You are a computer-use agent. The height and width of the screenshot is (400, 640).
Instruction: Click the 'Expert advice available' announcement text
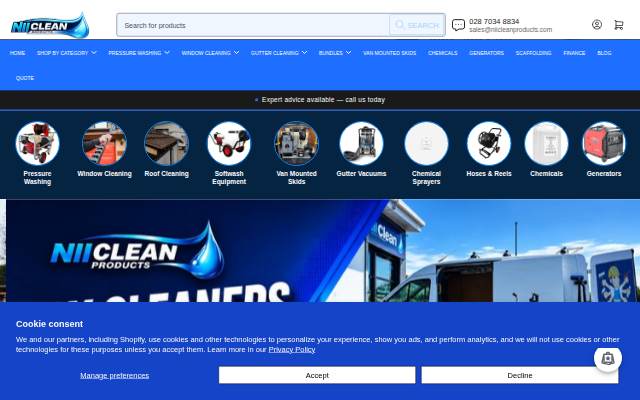click(323, 100)
